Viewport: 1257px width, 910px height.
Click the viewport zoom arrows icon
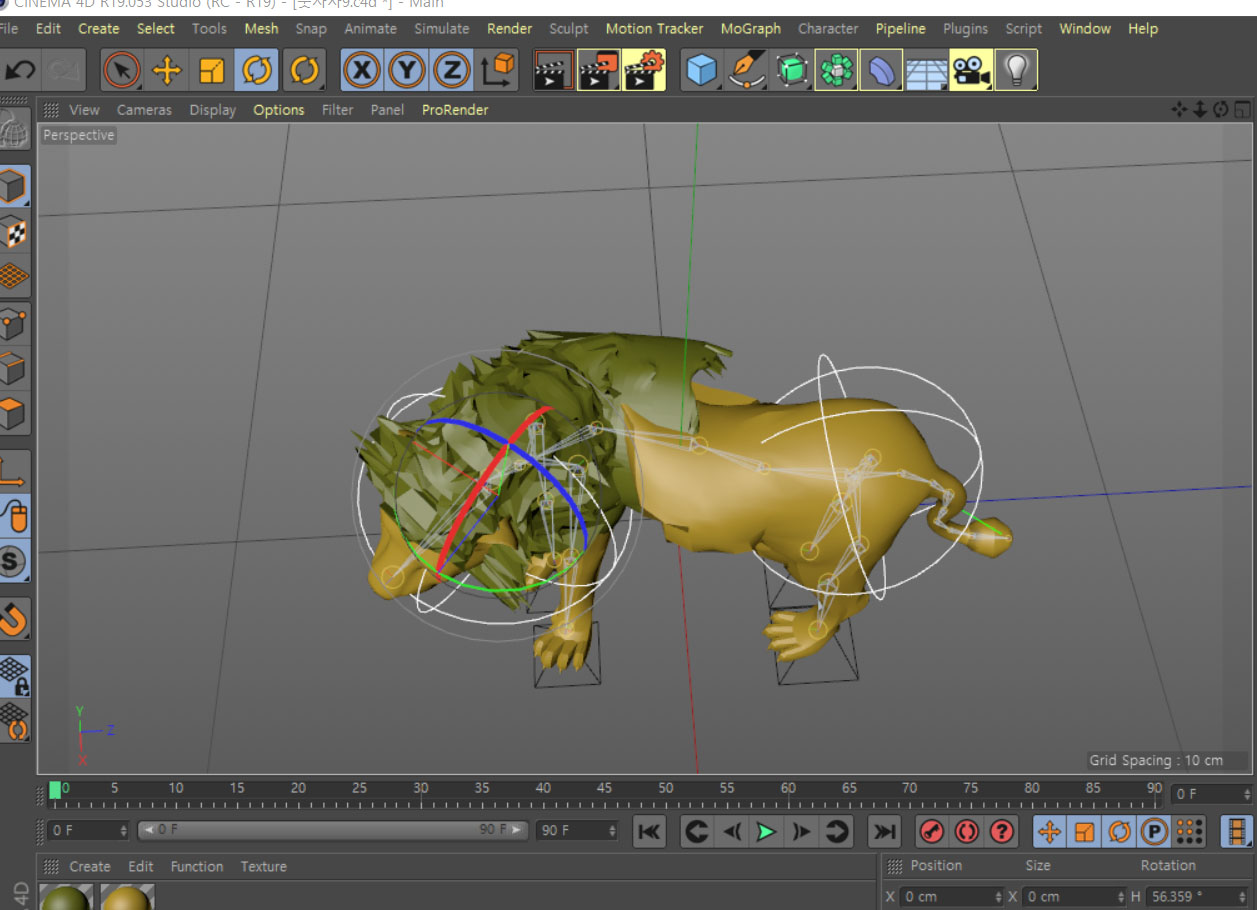1200,109
